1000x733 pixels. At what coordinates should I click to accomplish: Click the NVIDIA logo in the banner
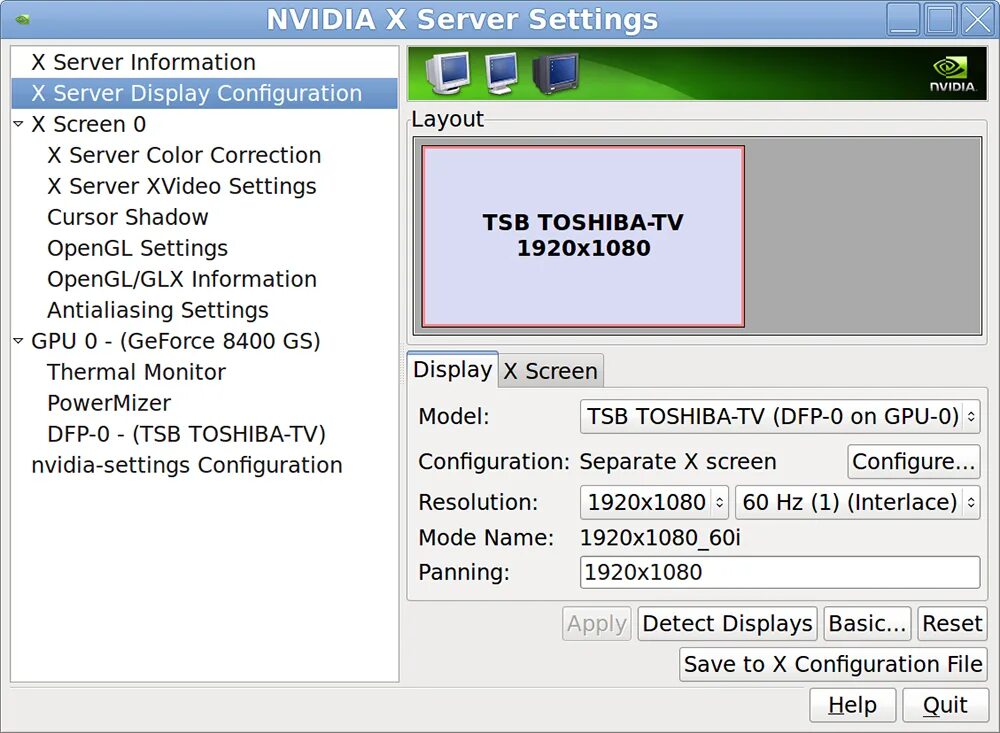[952, 74]
